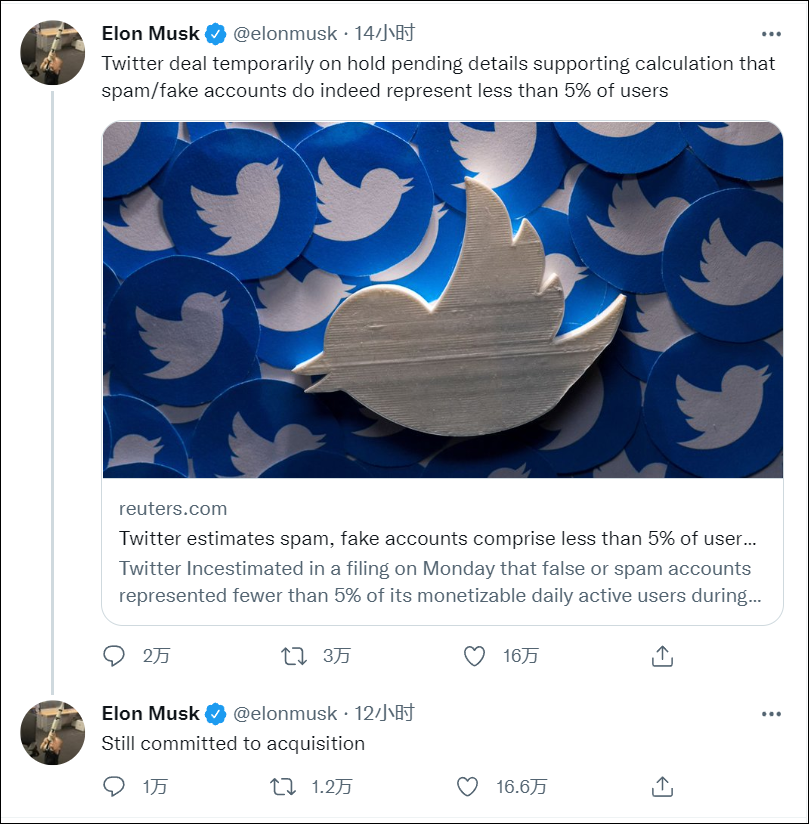This screenshot has width=809, height=824.
Task: Click the Elon Musk name on first tweet
Action: (x=150, y=34)
